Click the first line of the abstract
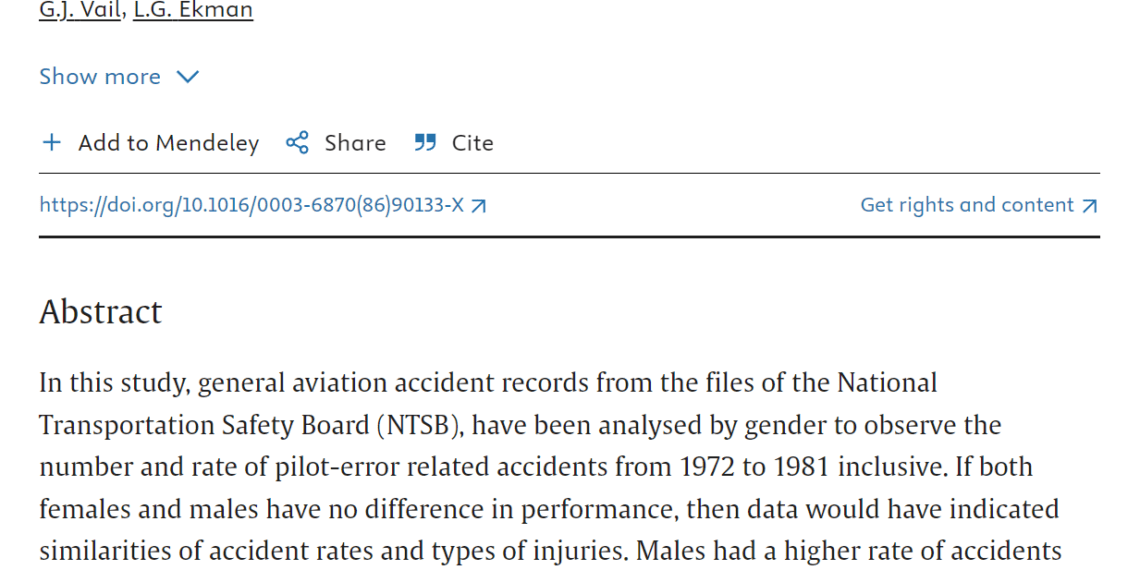This screenshot has width=1140, height=570. coord(488,382)
